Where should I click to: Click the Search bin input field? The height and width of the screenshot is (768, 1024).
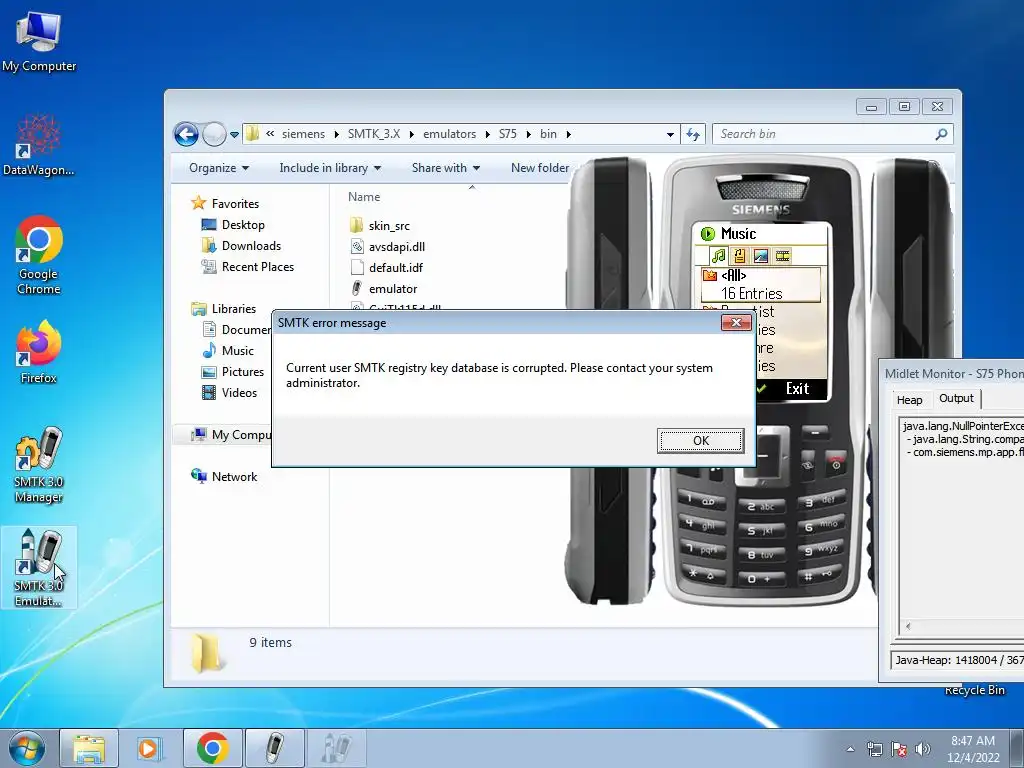coord(824,134)
